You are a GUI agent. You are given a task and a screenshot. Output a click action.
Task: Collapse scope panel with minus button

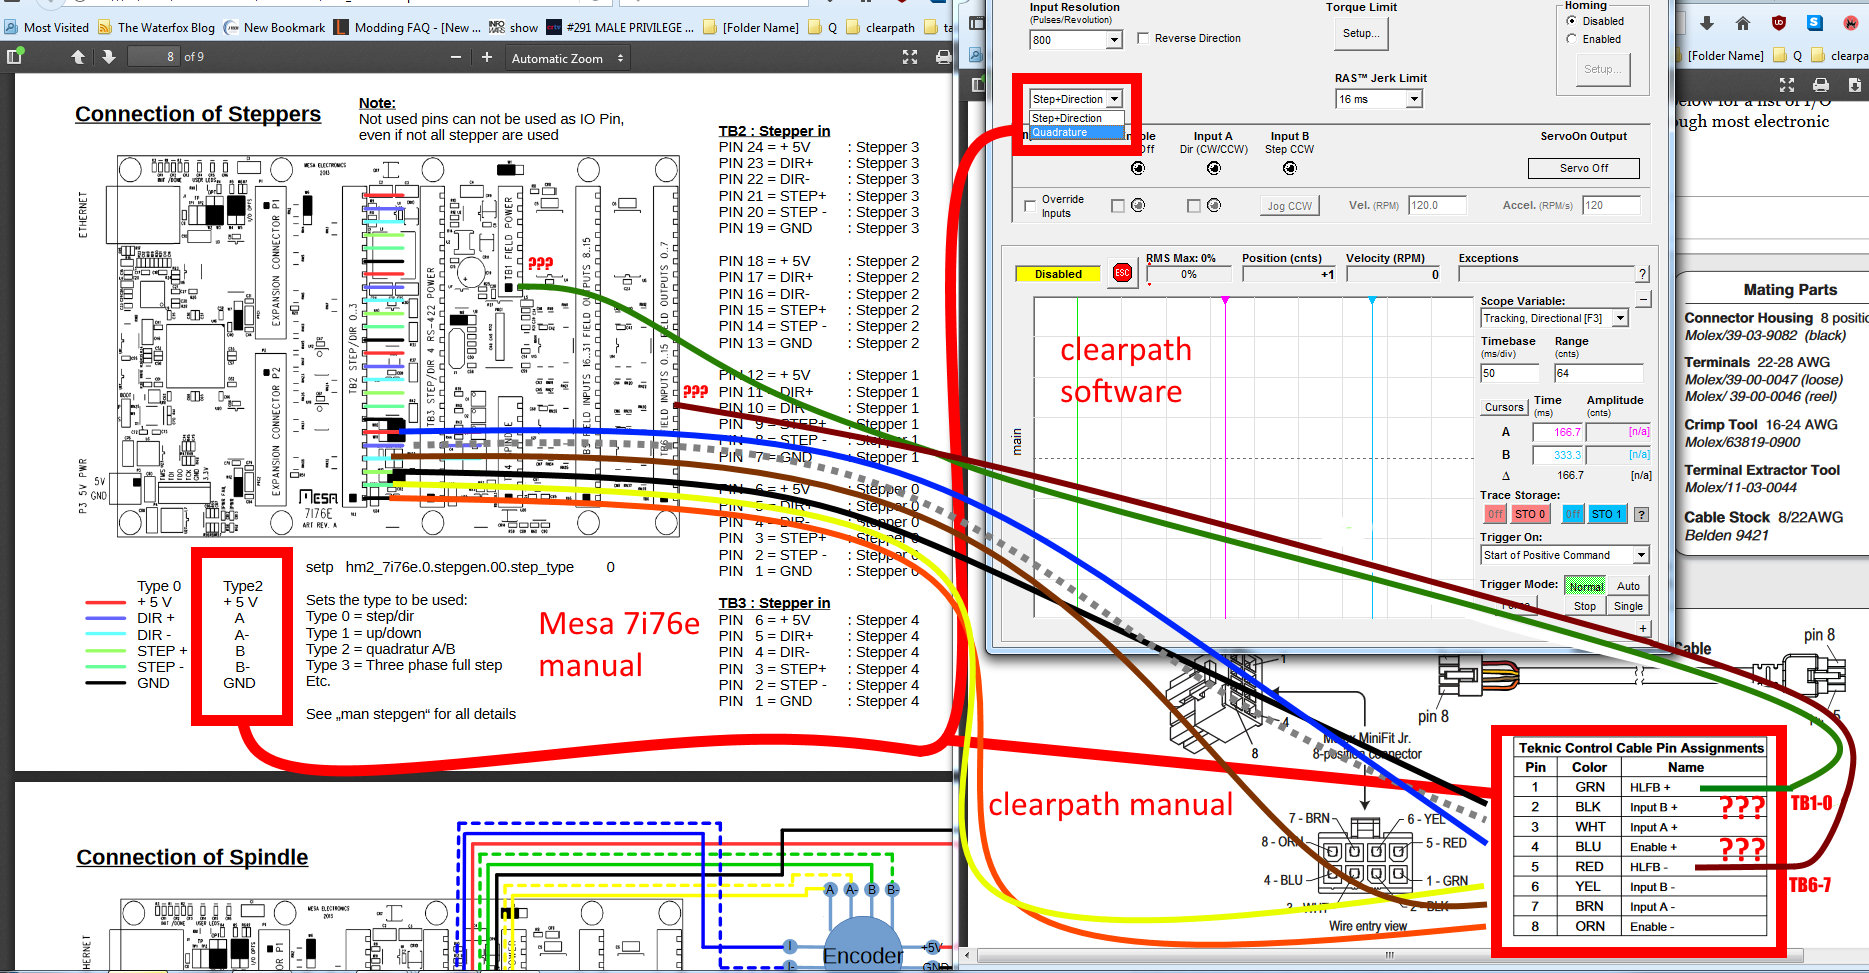[1643, 298]
